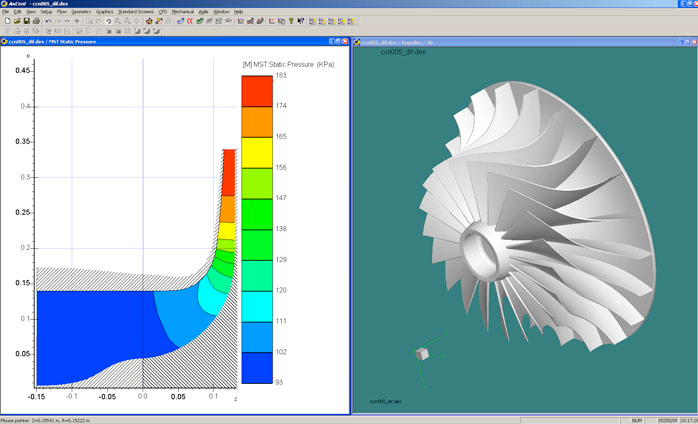Click the diamond fit-to-view icon
The width and height of the screenshot is (698, 424).
click(138, 21)
